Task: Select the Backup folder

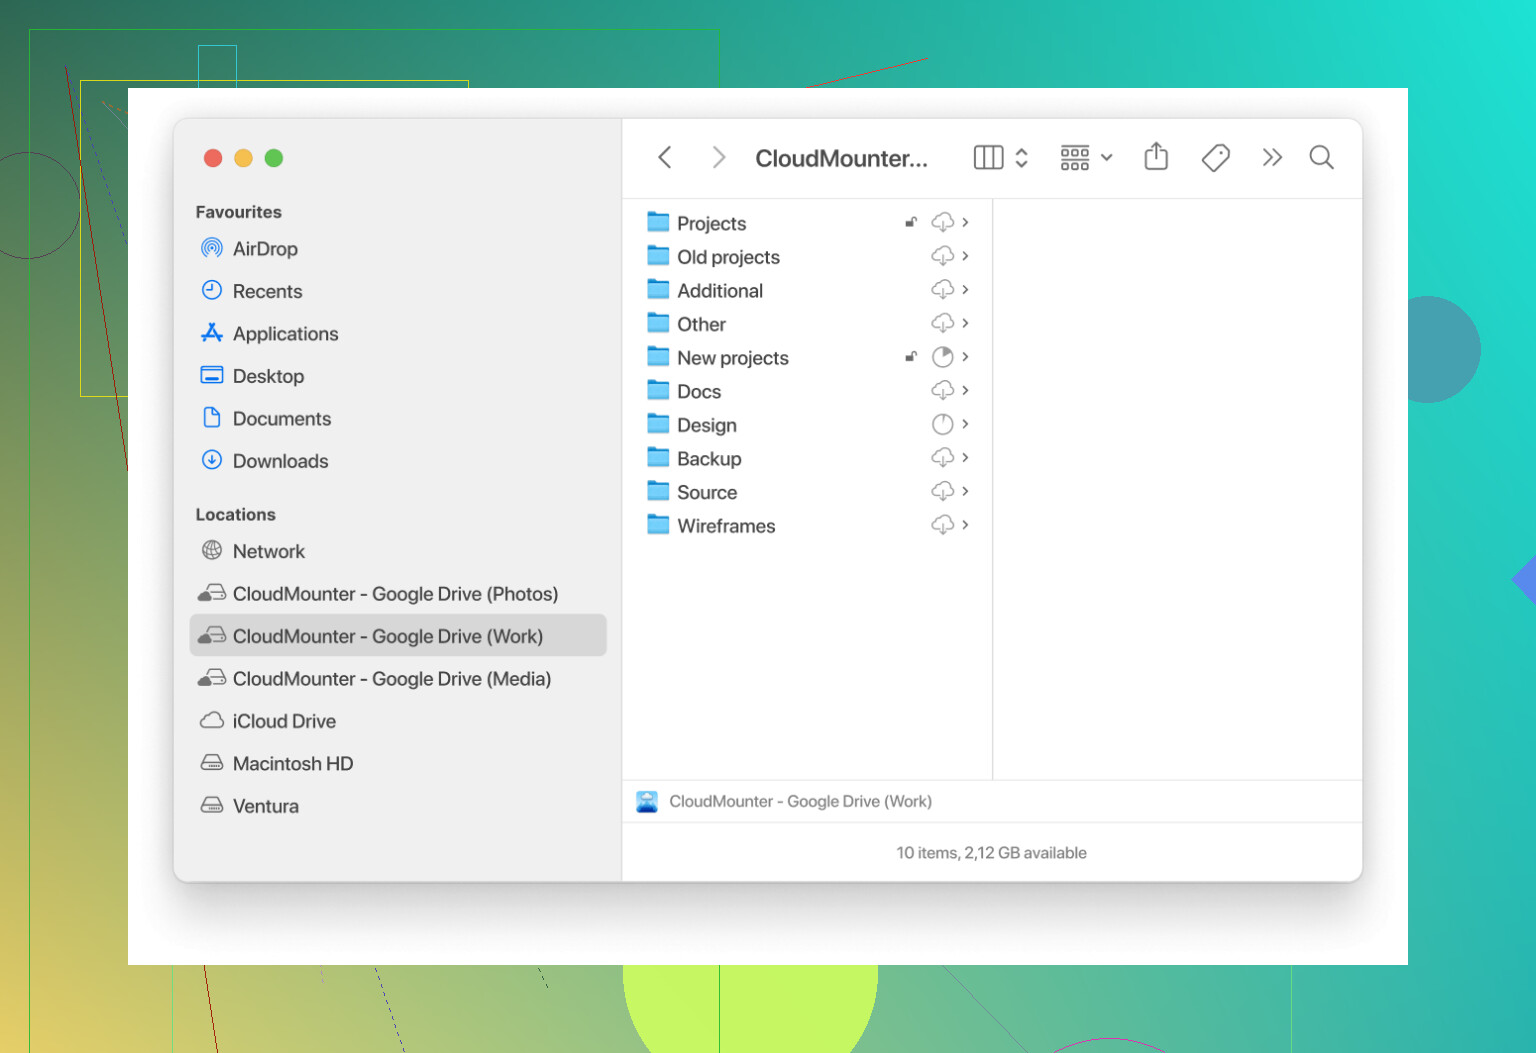Action: point(709,459)
